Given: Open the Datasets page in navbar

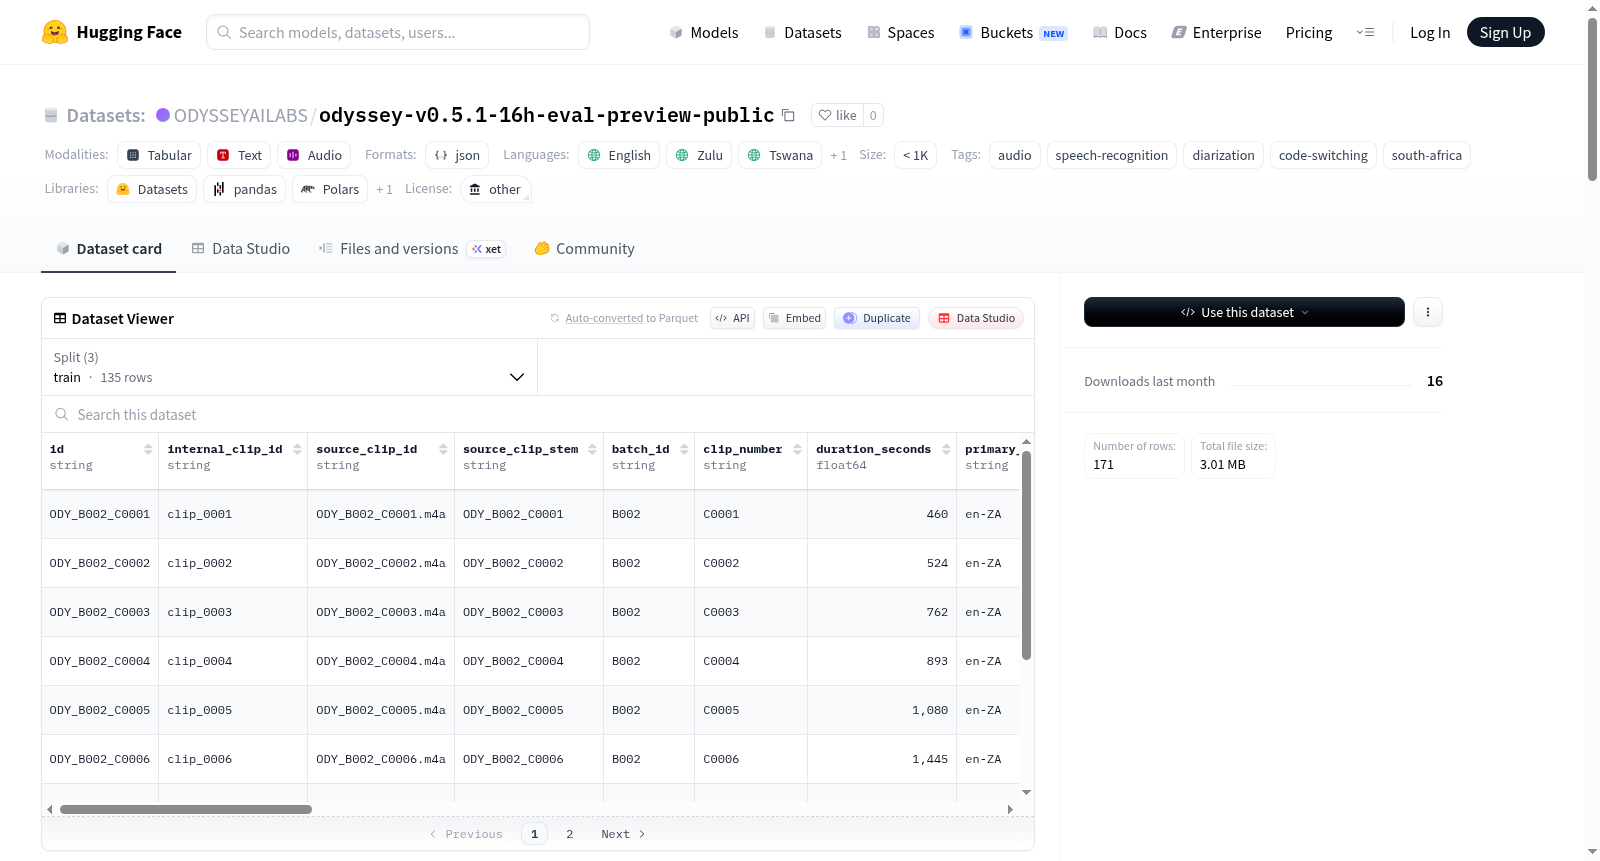Looking at the screenshot, I should 803,32.
